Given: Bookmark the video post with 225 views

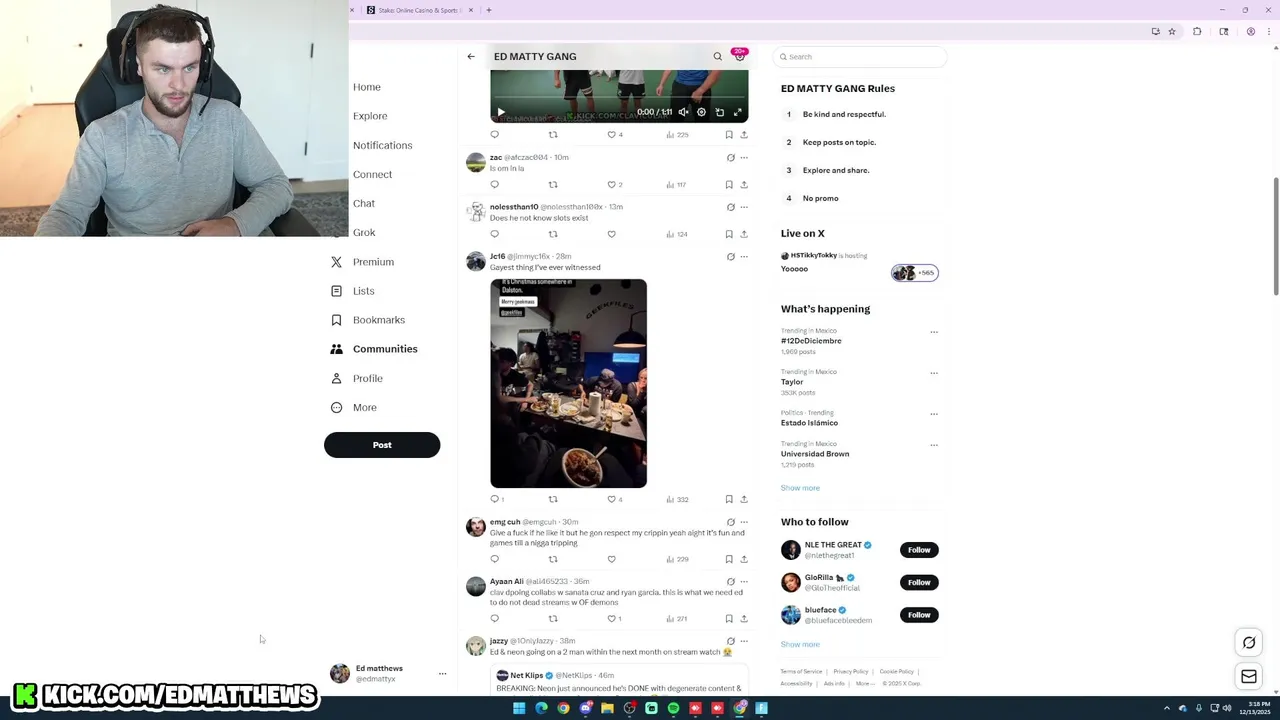Looking at the screenshot, I should tap(729, 134).
